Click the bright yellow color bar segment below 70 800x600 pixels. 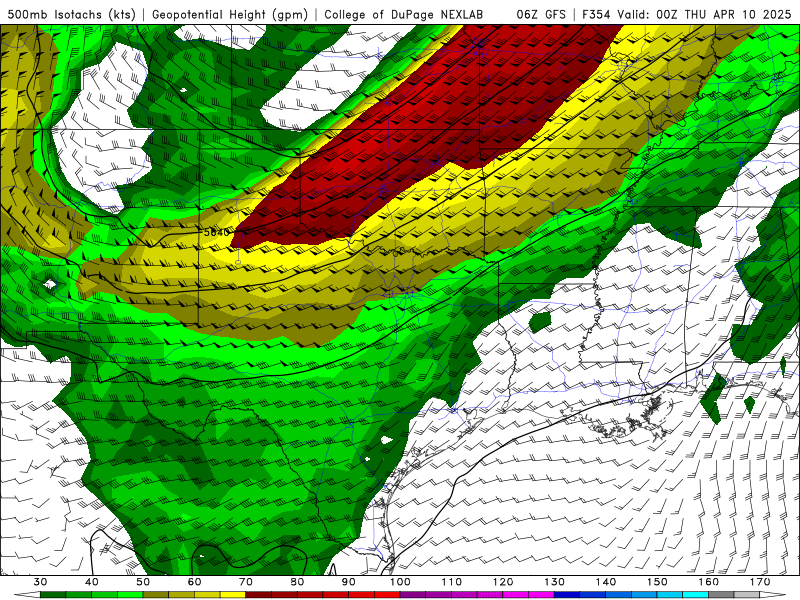click(x=233, y=595)
